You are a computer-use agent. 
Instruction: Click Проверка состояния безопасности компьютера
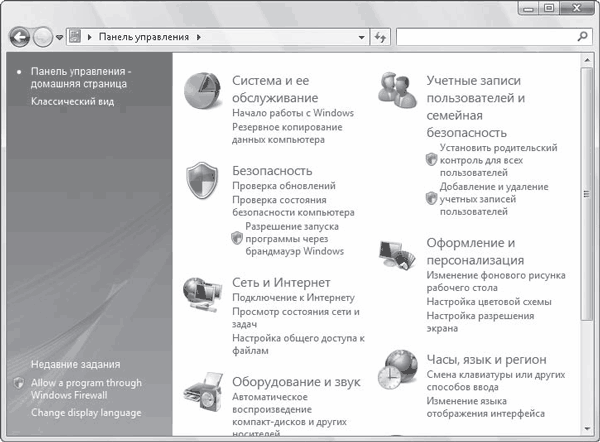pos(293,206)
